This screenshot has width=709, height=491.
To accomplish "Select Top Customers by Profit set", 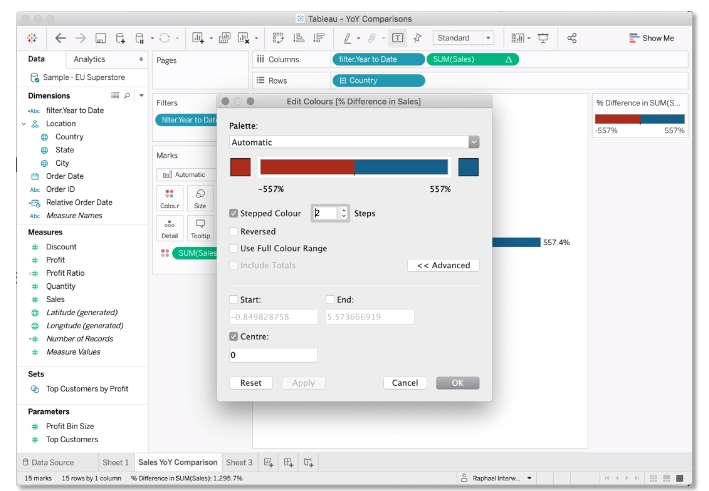I will (x=87, y=389).
